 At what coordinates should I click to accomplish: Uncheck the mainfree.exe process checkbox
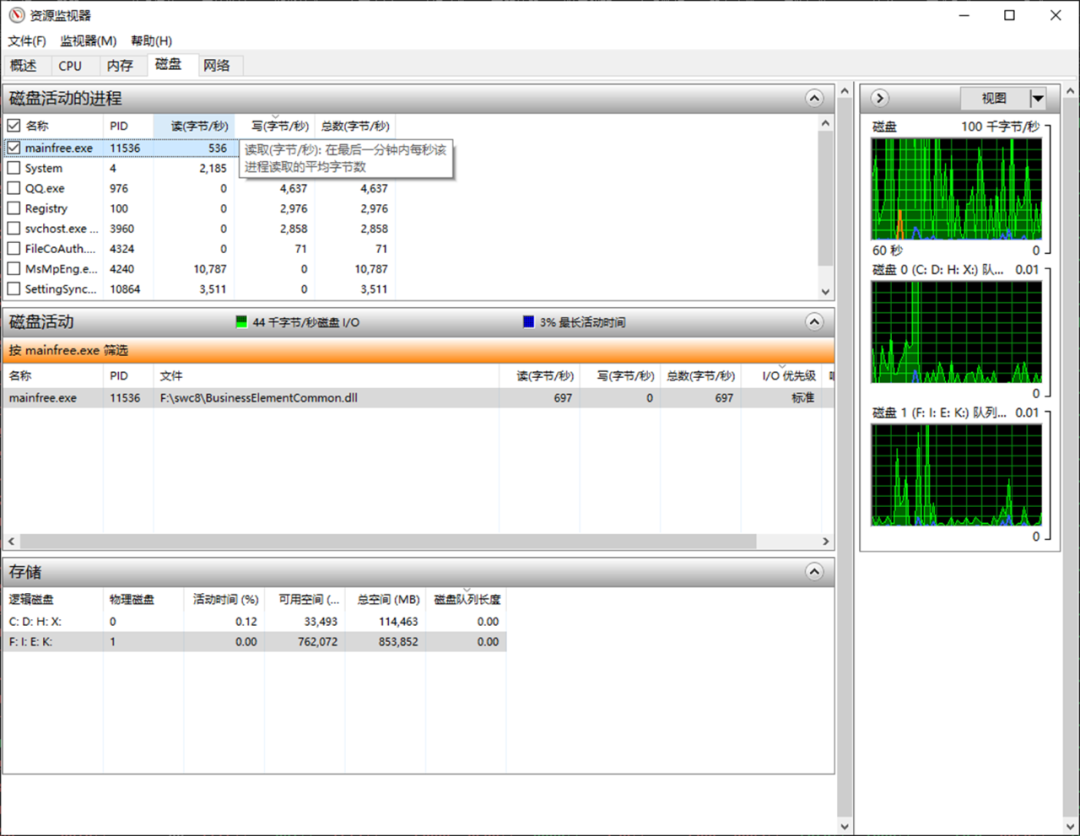14,148
